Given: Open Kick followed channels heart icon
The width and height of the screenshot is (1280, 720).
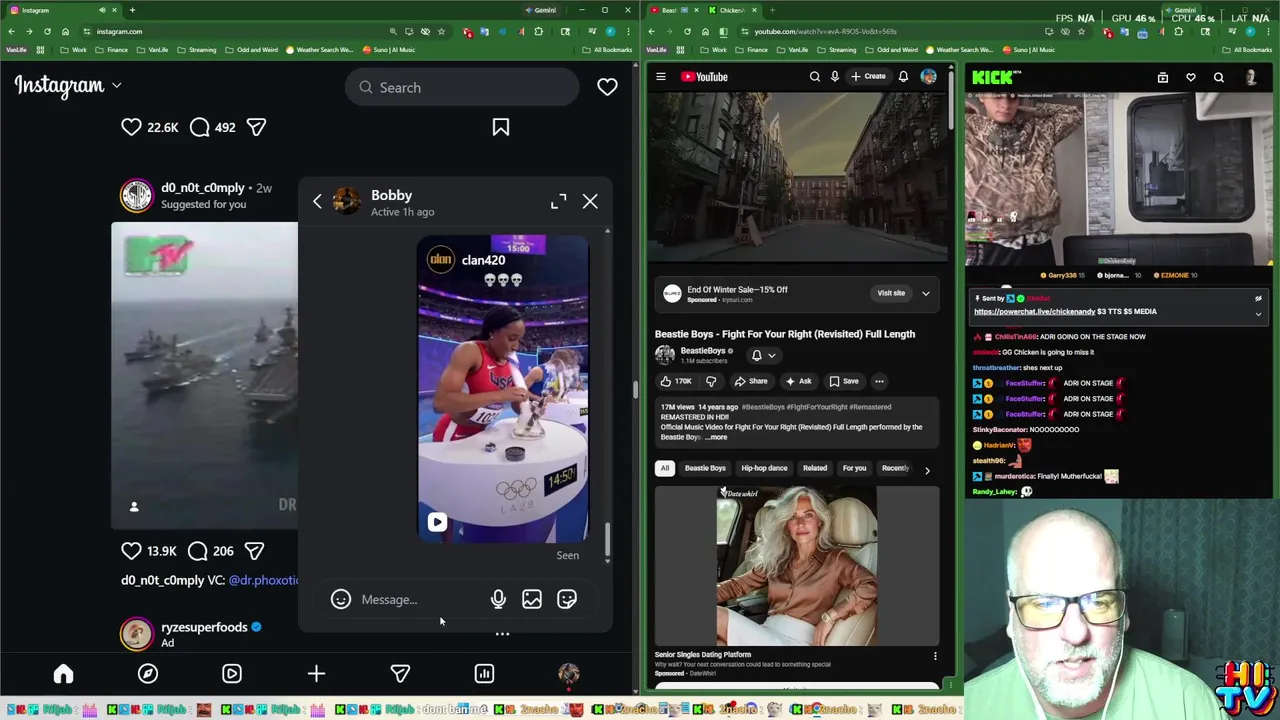Looking at the screenshot, I should click(1191, 77).
